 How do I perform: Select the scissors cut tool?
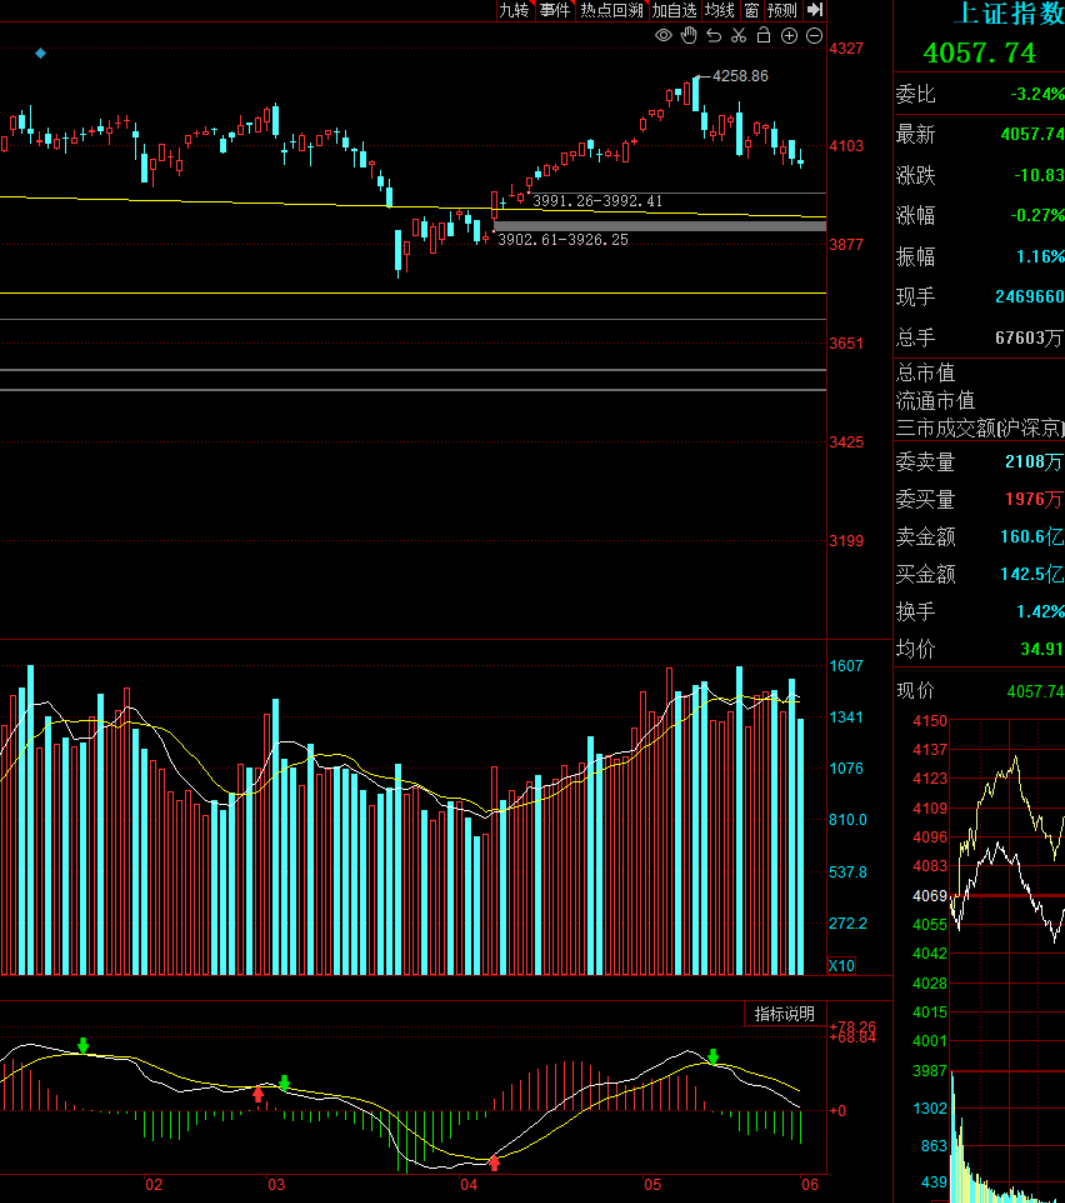pos(739,36)
